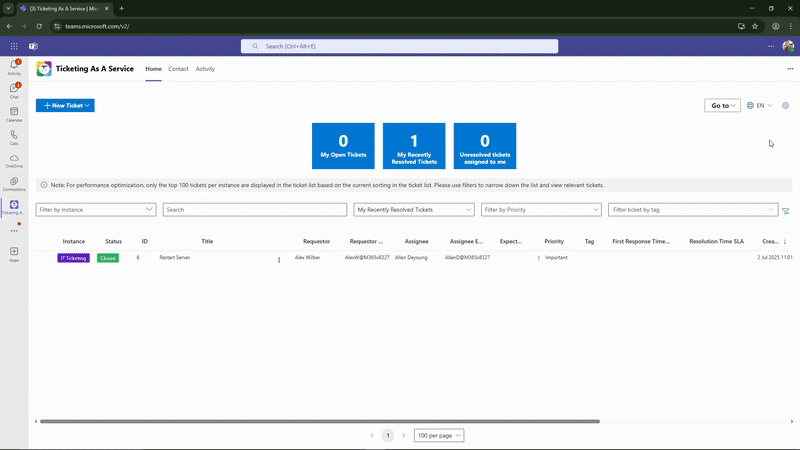Click the Resolution Time SLA column header

(716, 241)
